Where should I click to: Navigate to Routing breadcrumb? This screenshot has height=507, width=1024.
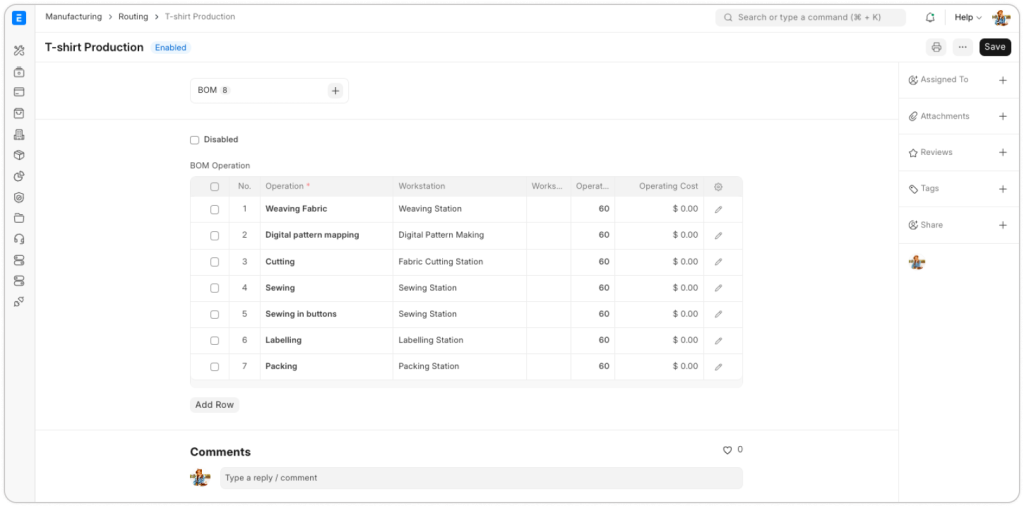(x=134, y=17)
